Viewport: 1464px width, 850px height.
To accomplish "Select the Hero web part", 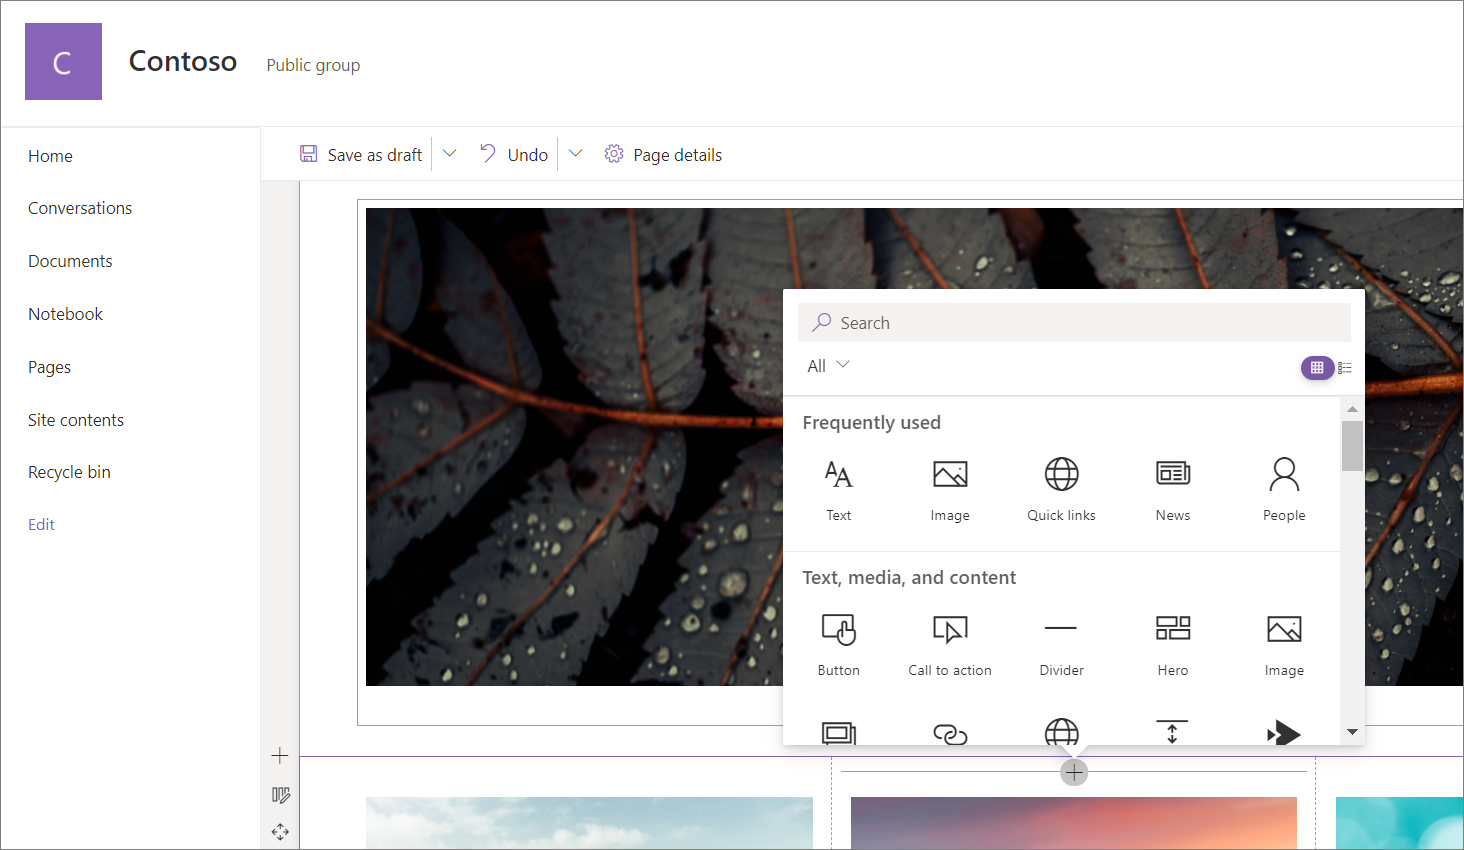I will pyautogui.click(x=1172, y=643).
